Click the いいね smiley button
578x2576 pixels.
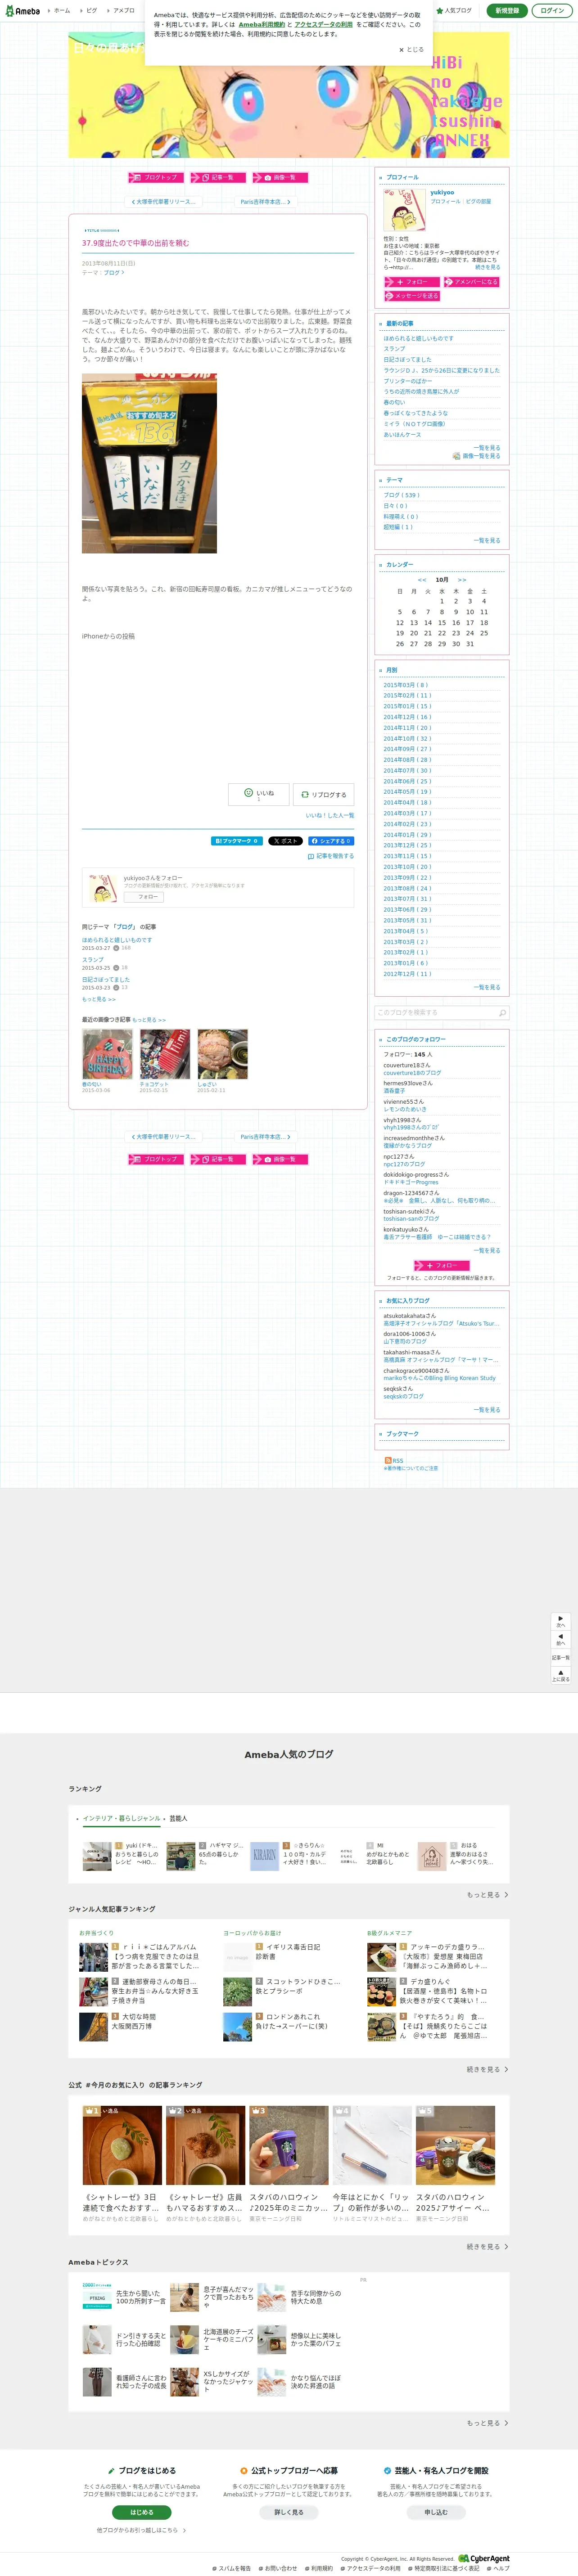(x=259, y=794)
